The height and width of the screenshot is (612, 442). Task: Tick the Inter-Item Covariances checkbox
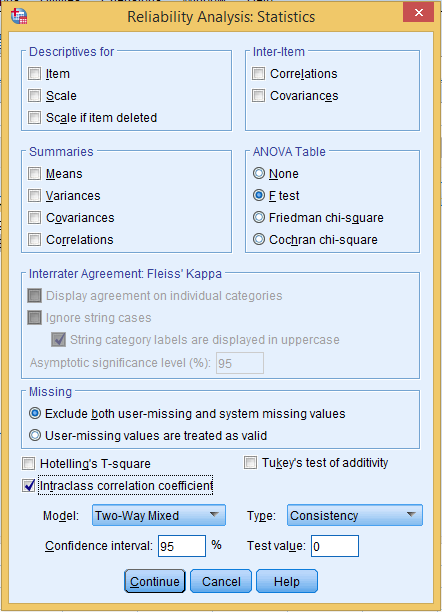pos(258,96)
